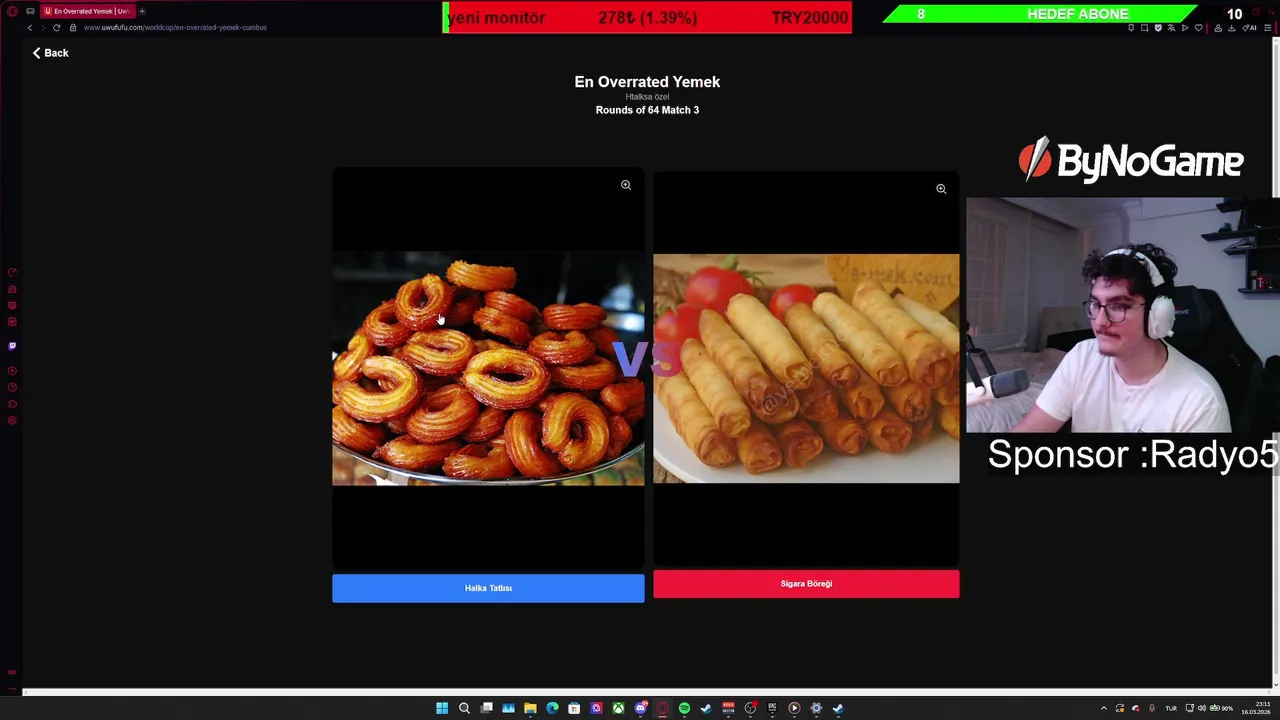Open the ad blocker shield
1280x720 pixels.
(x=1158, y=28)
